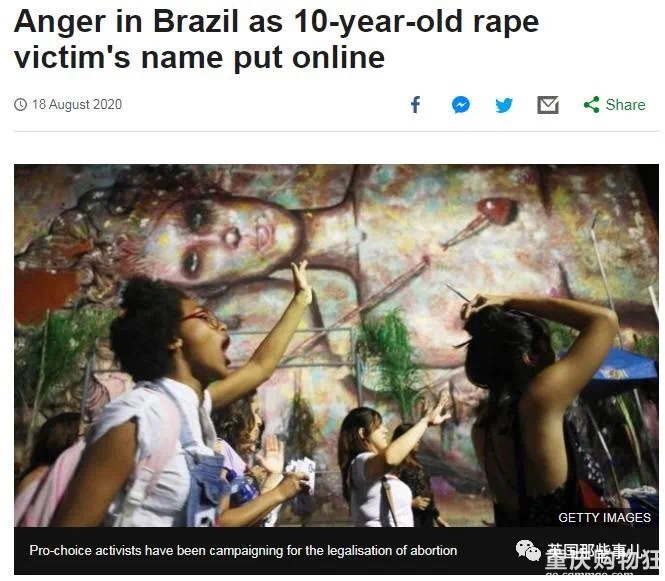Viewport: 665px width, 581px height.
Task: Select the 18 August 2020 date text
Action: pos(77,104)
